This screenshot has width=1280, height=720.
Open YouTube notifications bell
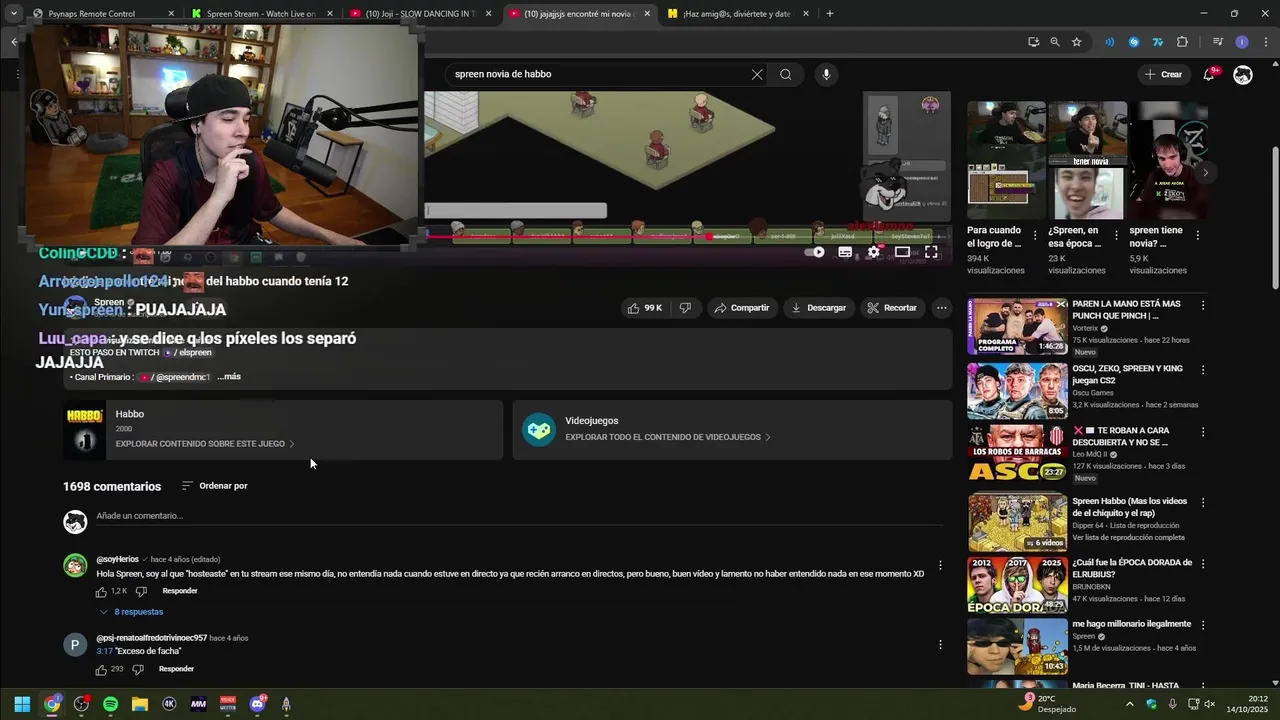pos(1208,74)
